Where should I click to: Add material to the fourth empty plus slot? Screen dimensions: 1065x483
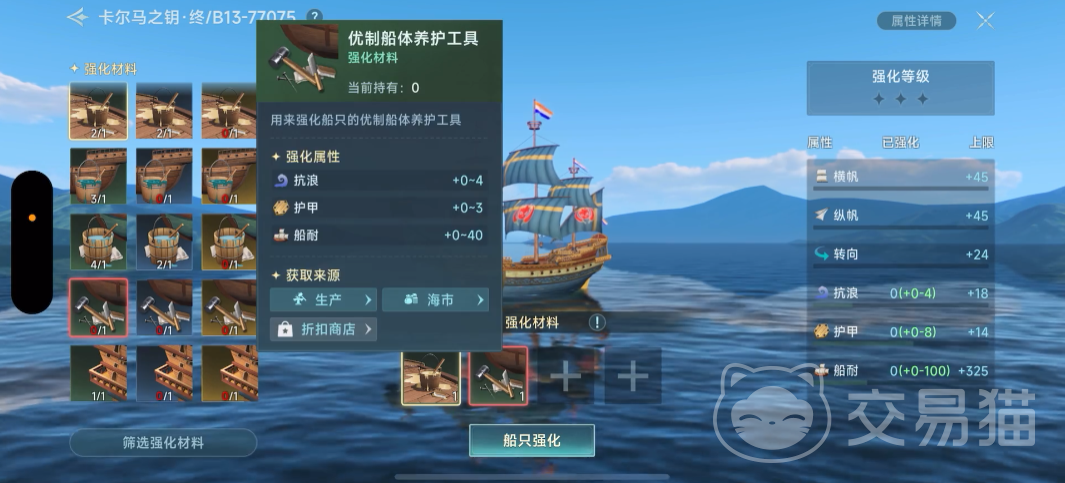[x=632, y=376]
